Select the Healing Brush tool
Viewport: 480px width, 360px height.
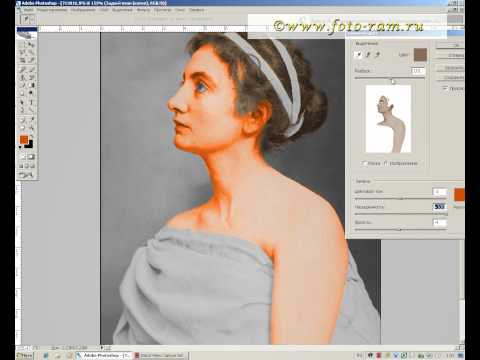pos(23,70)
